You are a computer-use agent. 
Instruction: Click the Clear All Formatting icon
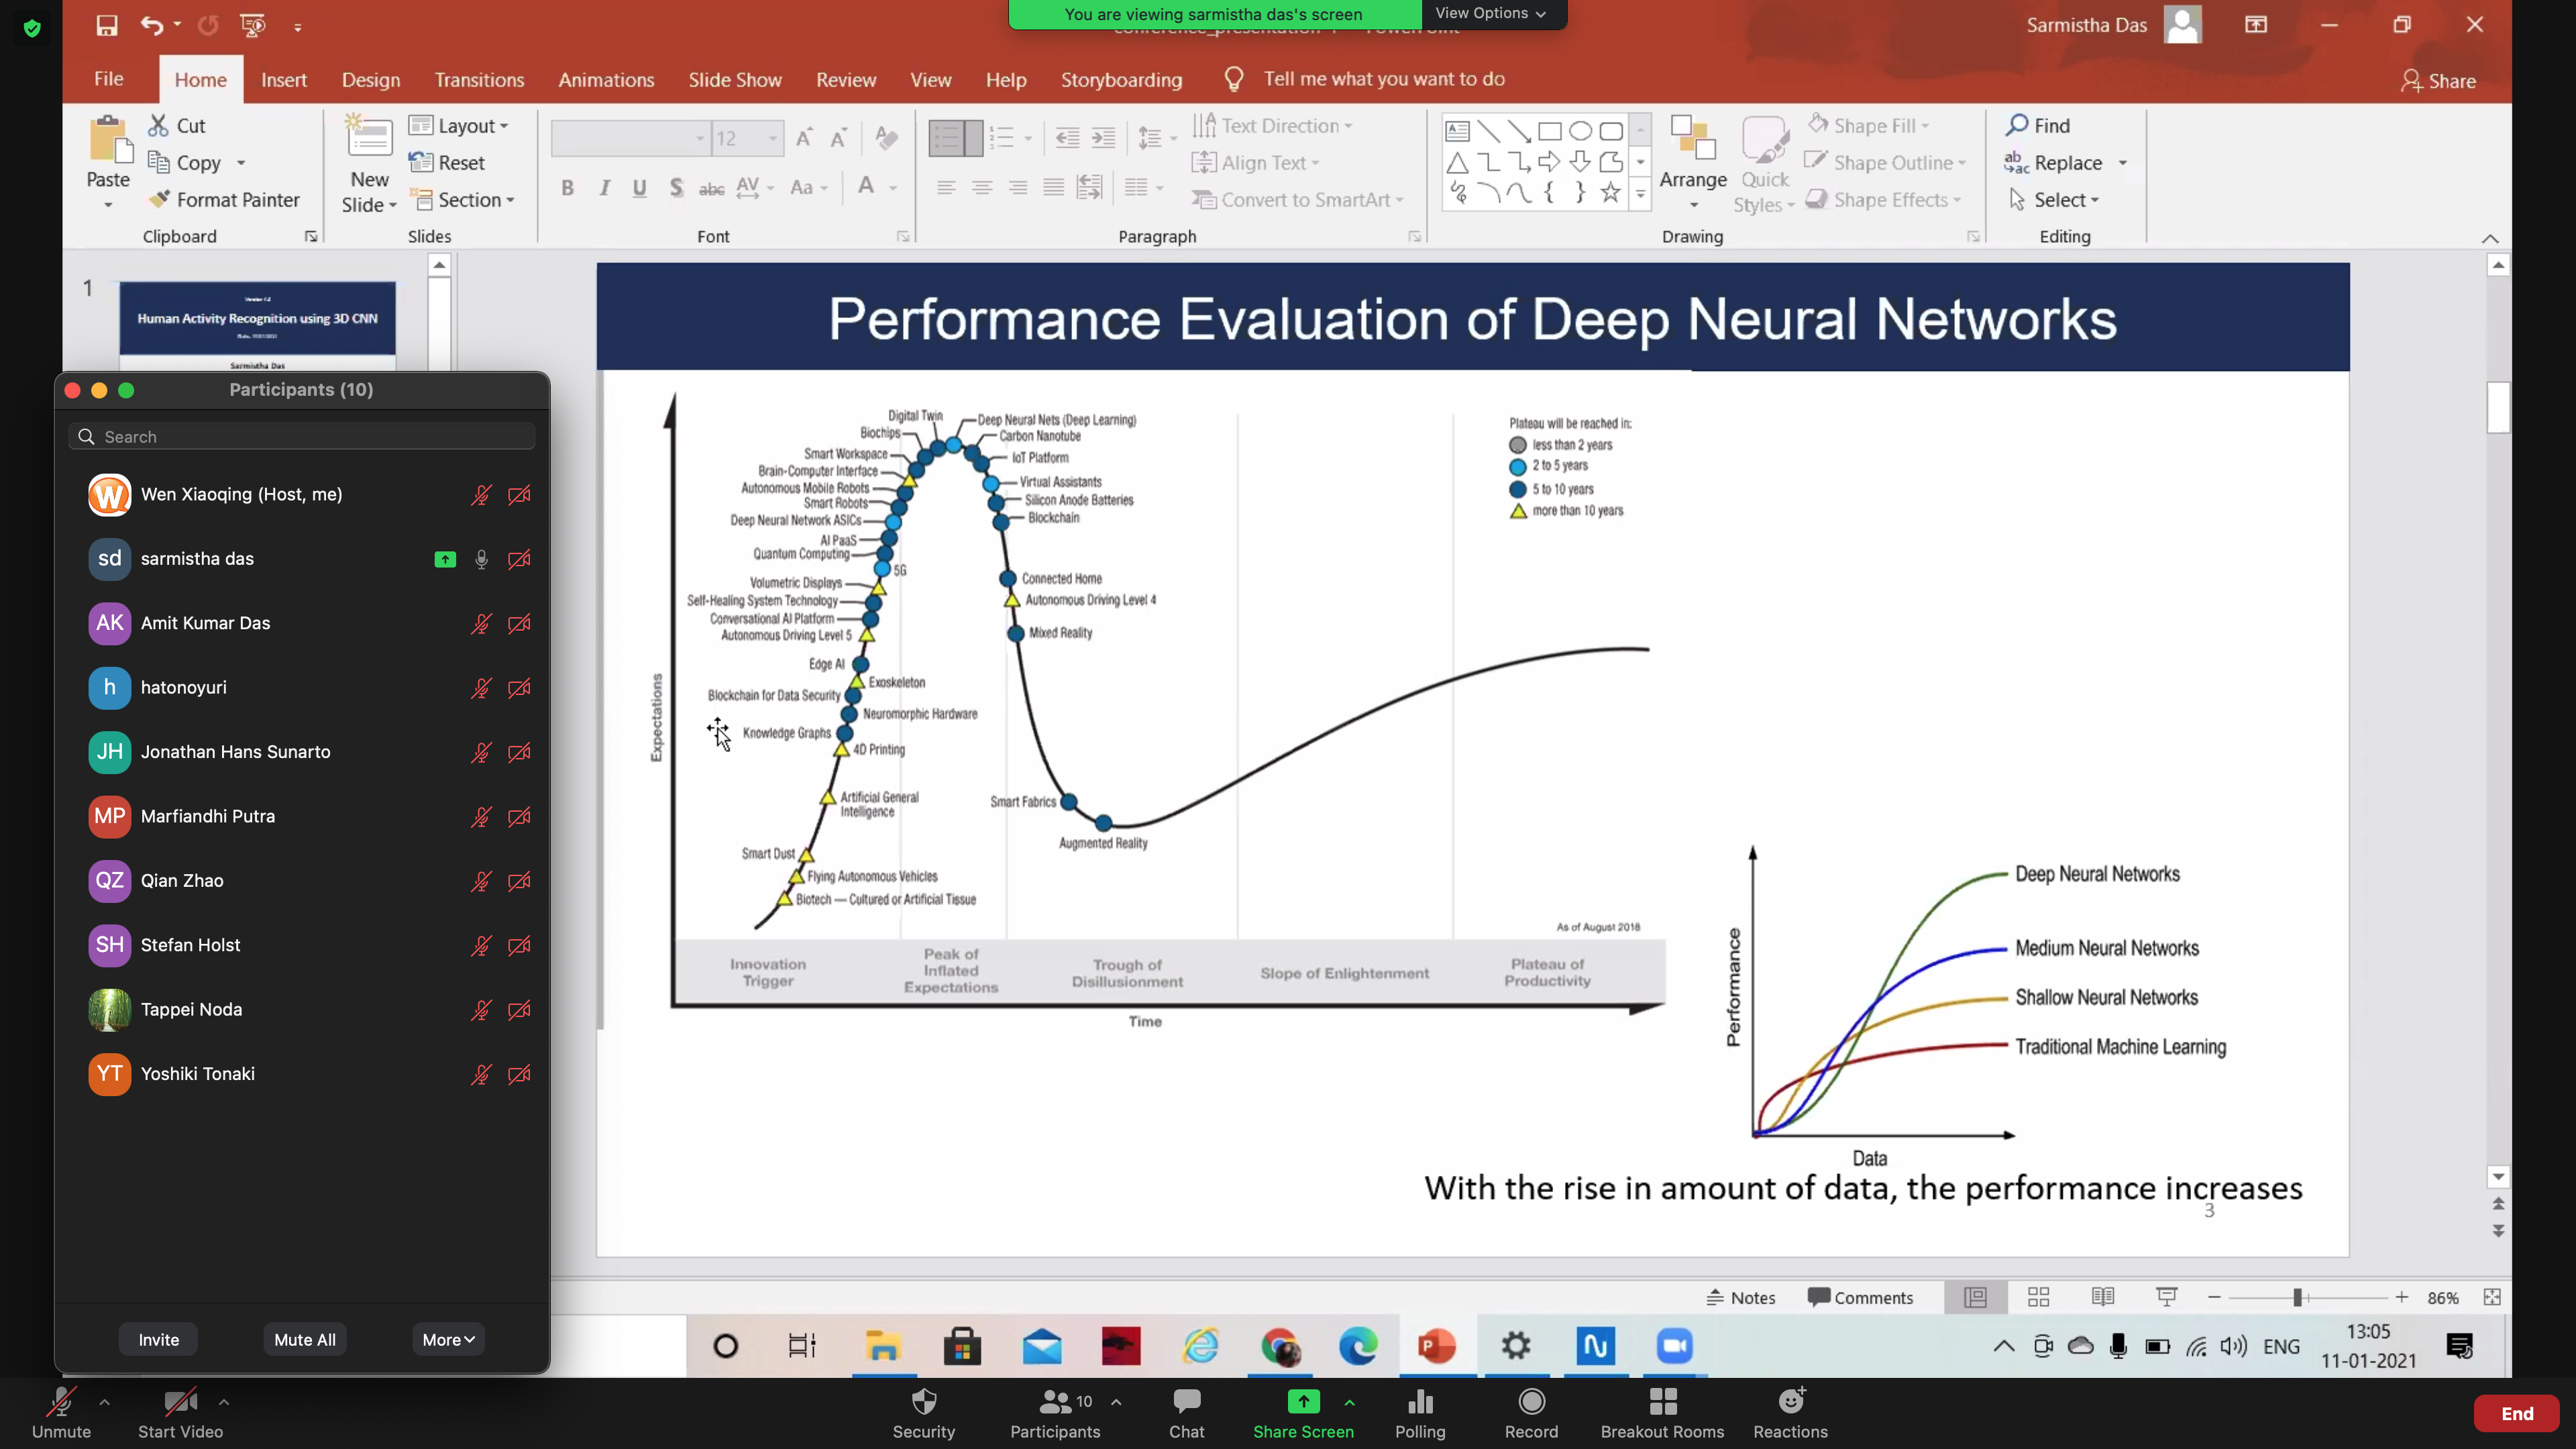tap(885, 138)
